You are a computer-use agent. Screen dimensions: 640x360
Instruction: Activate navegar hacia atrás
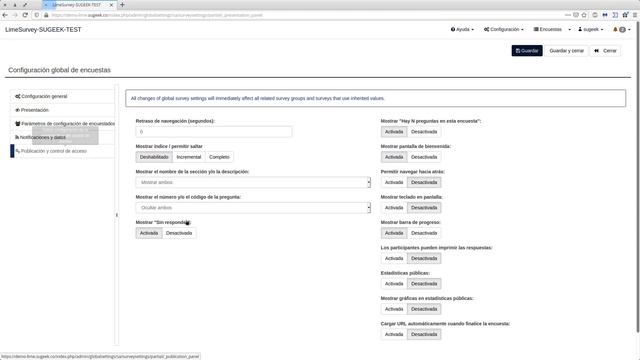pyautogui.click(x=394, y=182)
